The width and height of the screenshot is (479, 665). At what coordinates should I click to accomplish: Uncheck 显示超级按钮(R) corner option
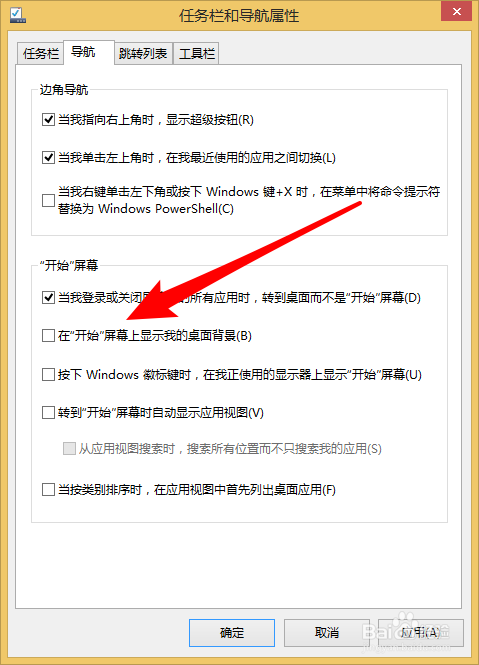coord(48,120)
